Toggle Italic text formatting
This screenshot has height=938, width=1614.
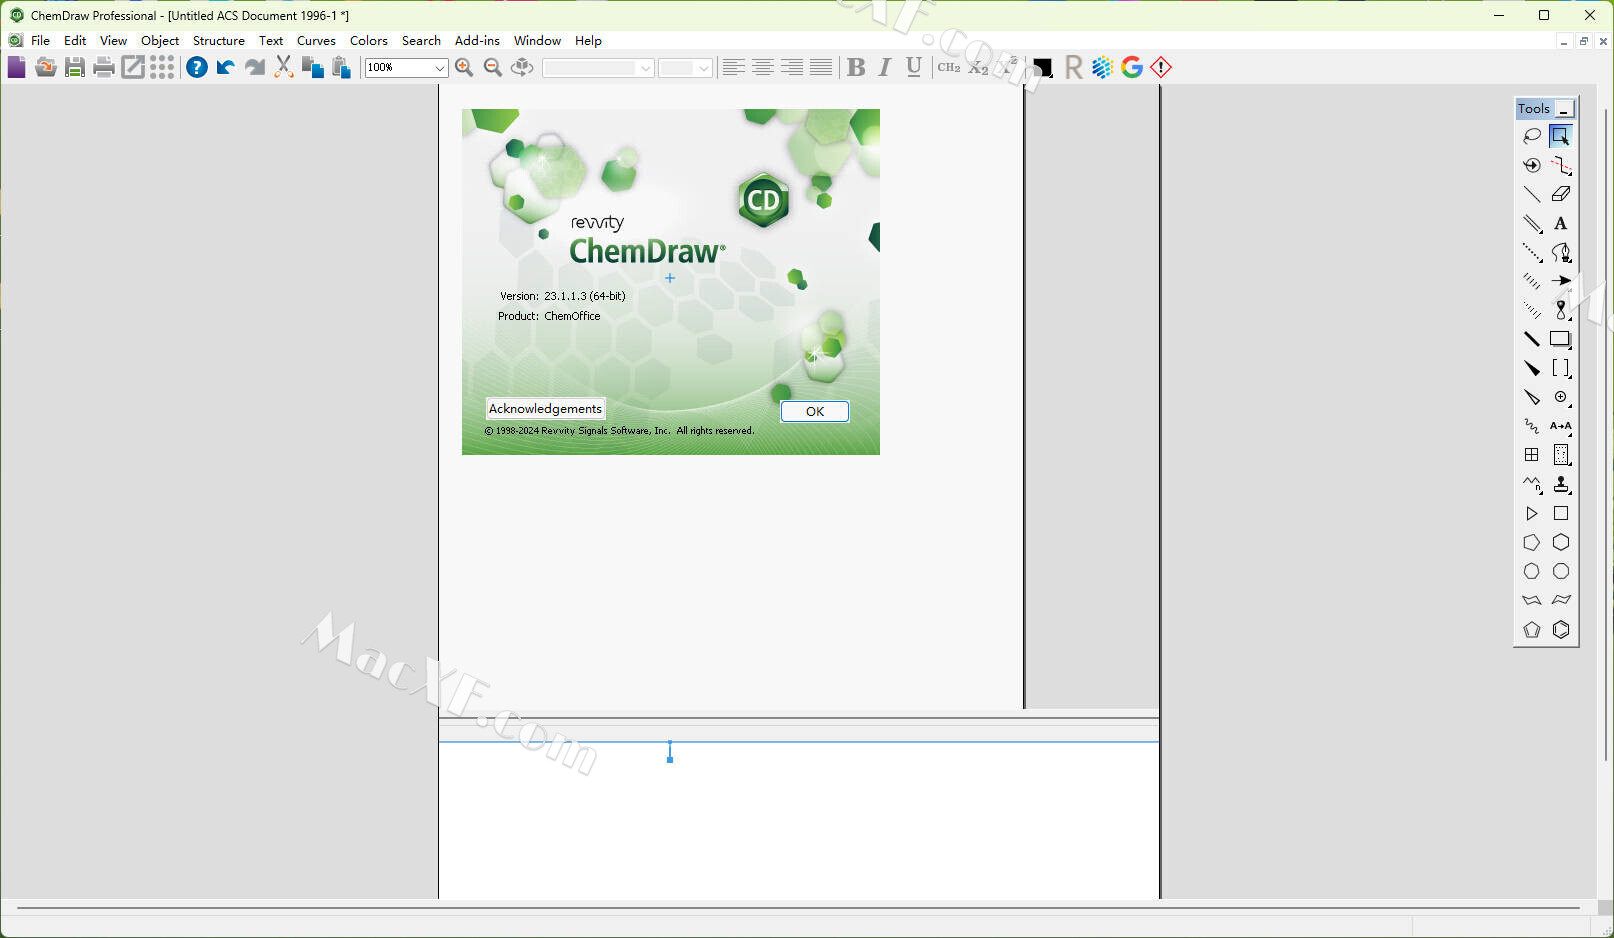coord(884,67)
